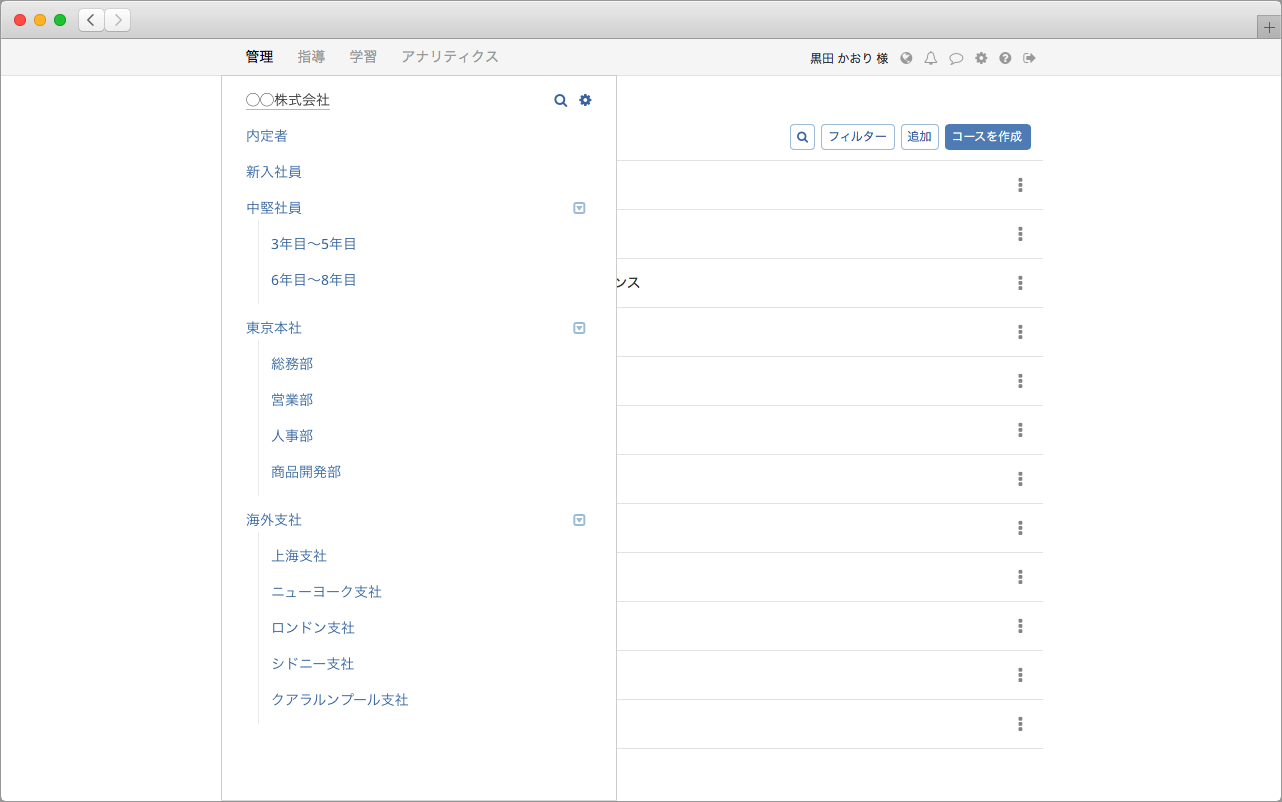Click the 追加 button
Image resolution: width=1282 pixels, height=802 pixels.
[919, 137]
